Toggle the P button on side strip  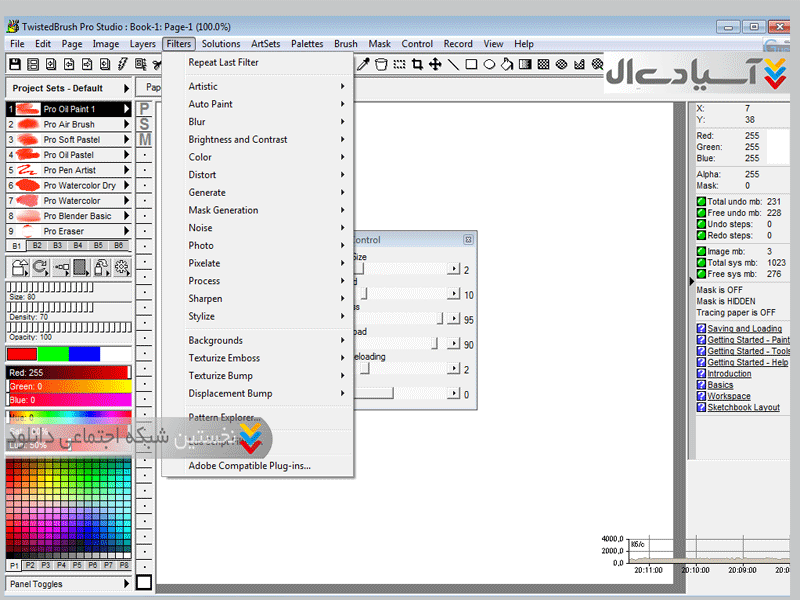point(145,109)
